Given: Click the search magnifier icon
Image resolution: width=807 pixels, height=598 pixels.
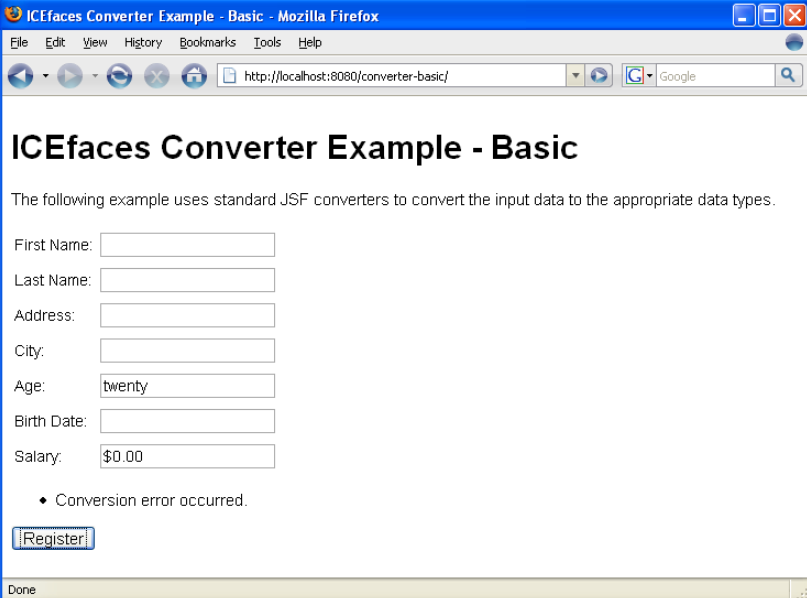Looking at the screenshot, I should 789,76.
